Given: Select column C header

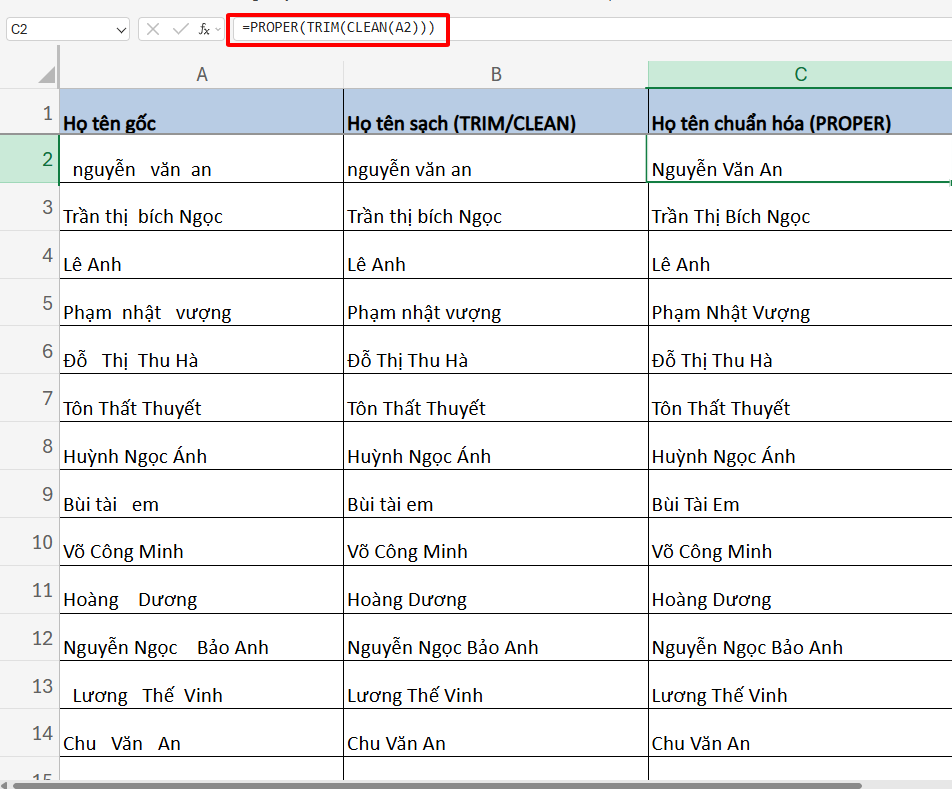Looking at the screenshot, I should (x=800, y=75).
